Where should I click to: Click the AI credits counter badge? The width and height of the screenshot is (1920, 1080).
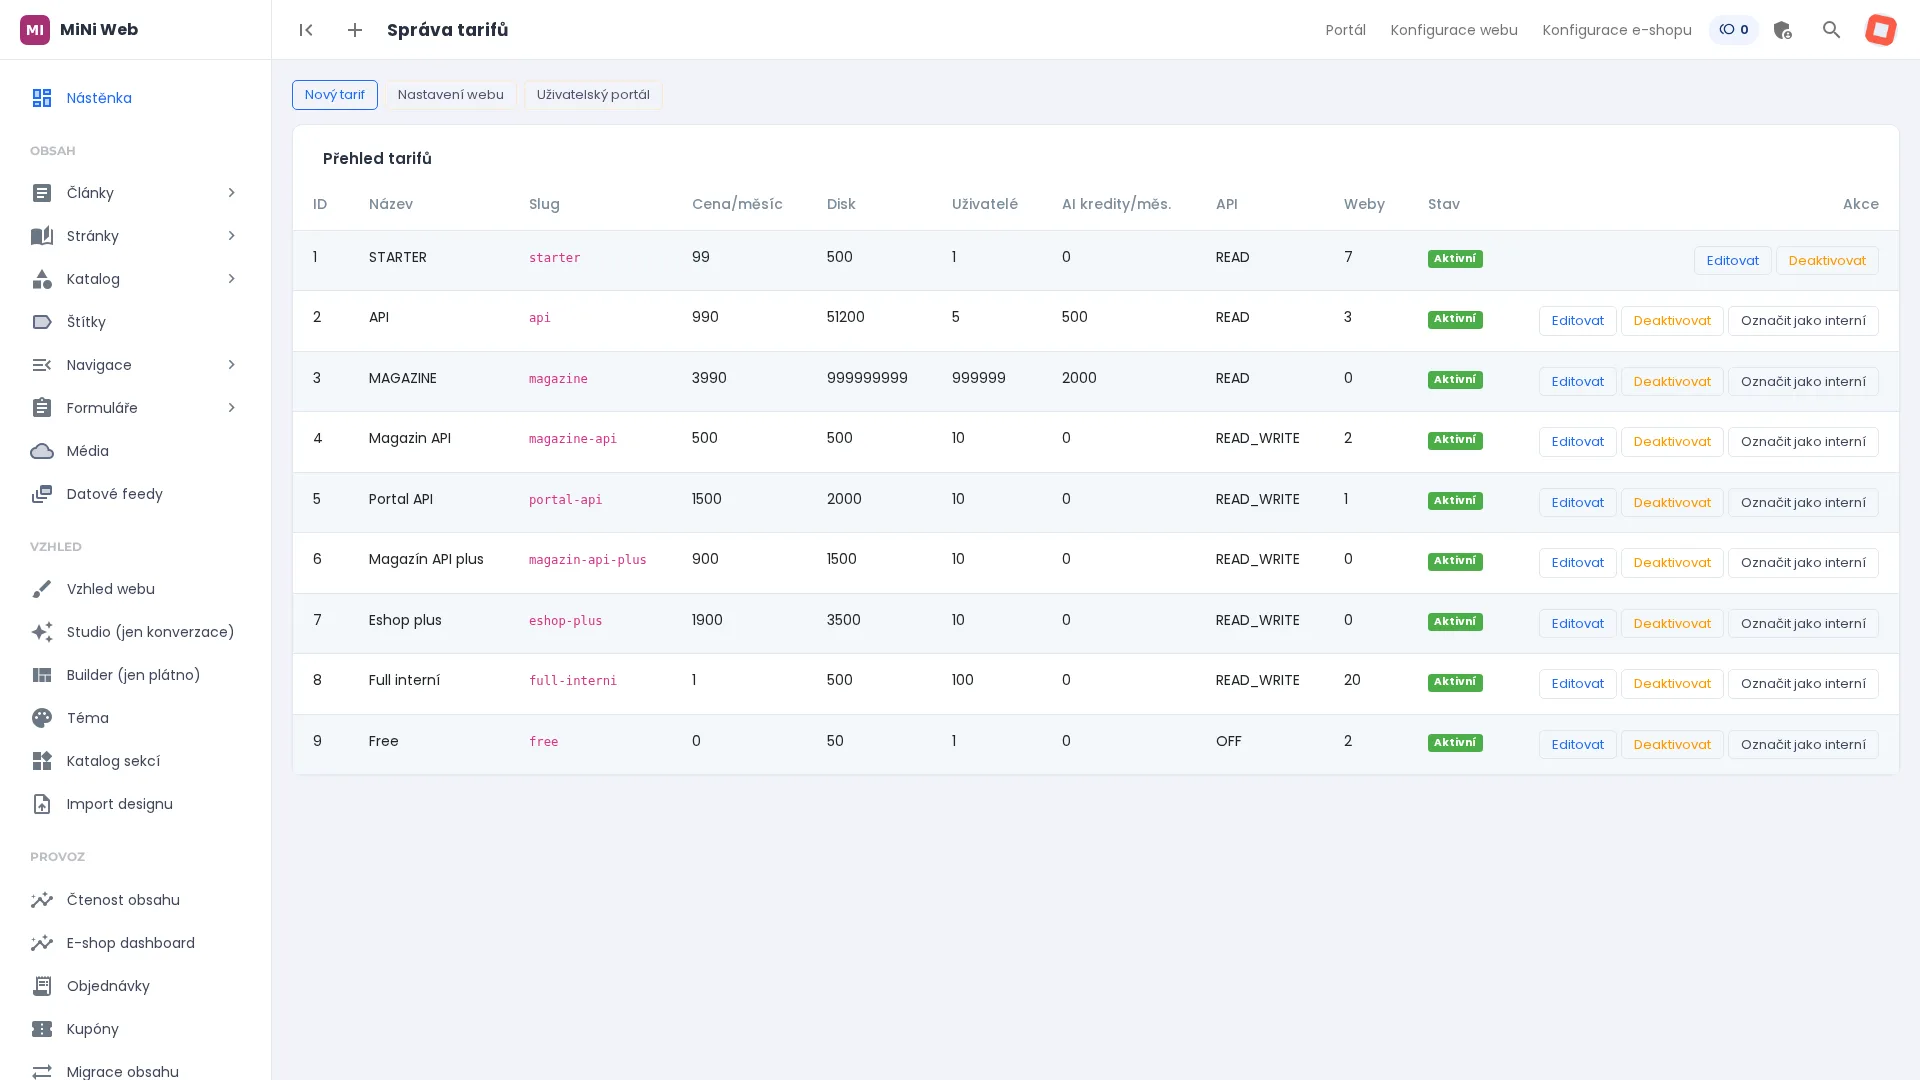(1734, 30)
